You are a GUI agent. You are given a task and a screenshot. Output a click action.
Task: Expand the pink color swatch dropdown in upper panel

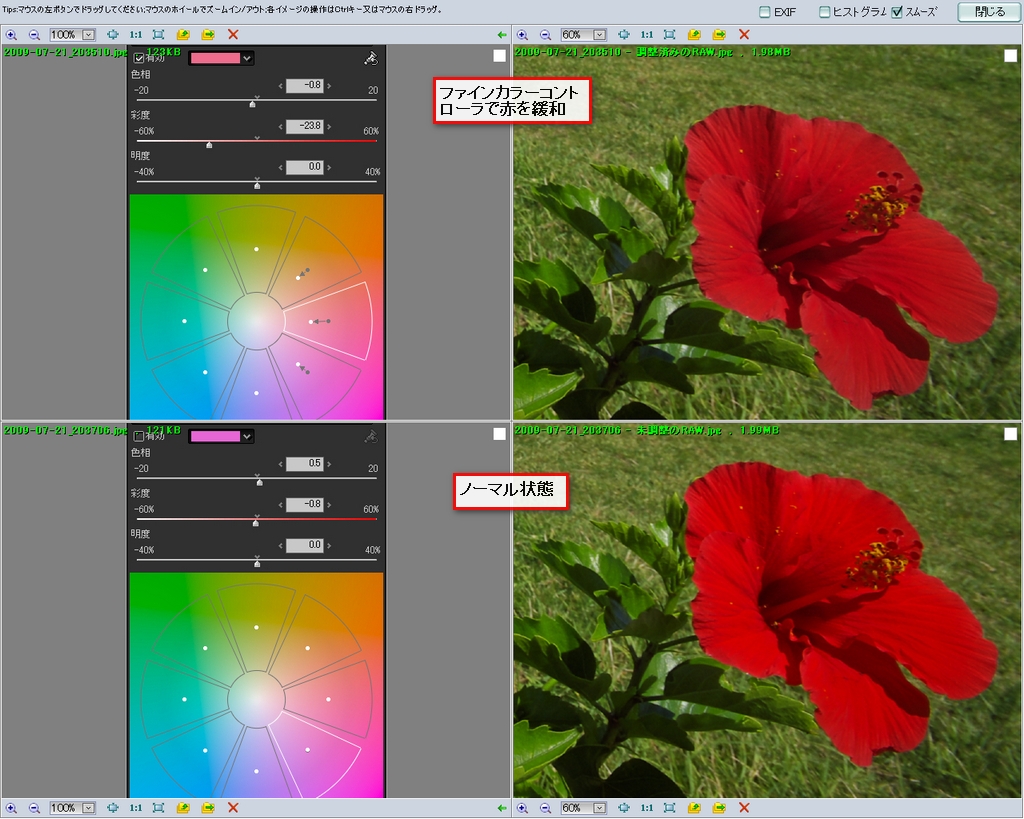(248, 59)
